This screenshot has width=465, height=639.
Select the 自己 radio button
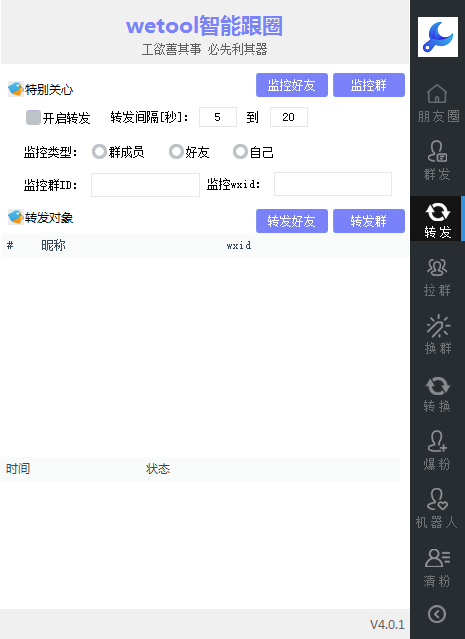240,152
